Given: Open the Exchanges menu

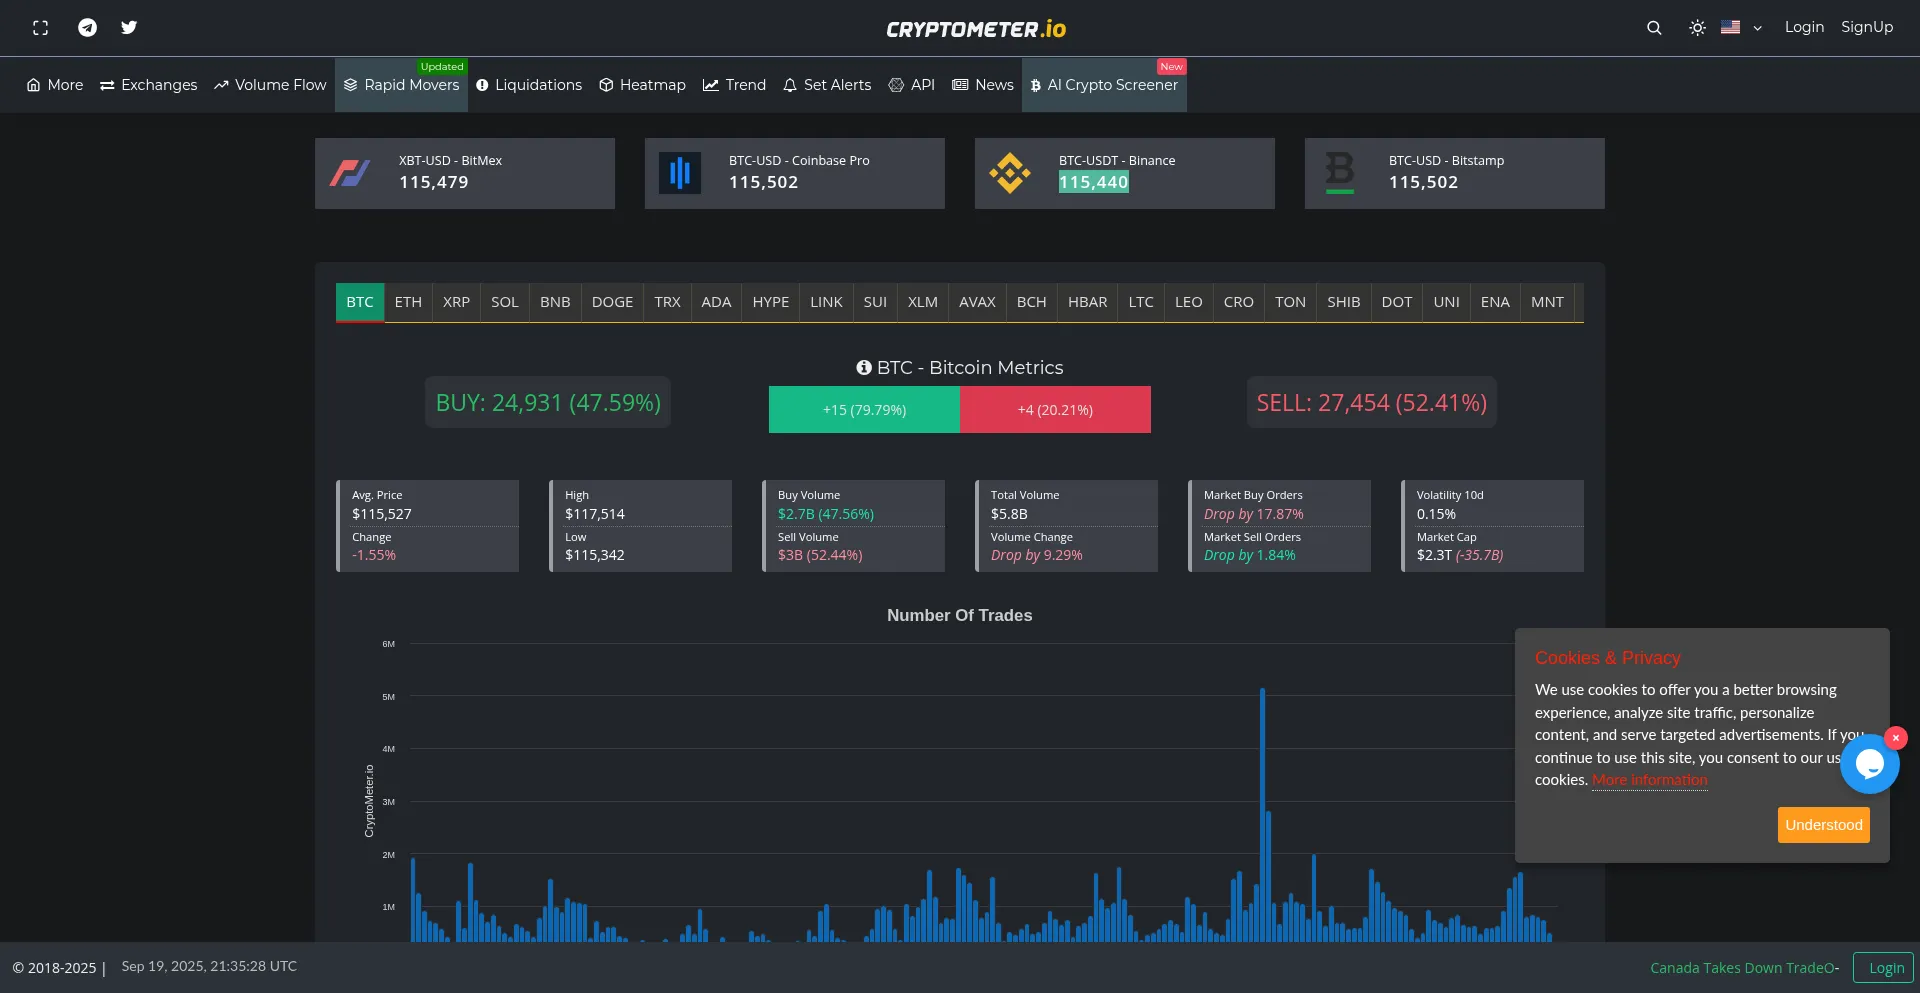Looking at the screenshot, I should (149, 85).
